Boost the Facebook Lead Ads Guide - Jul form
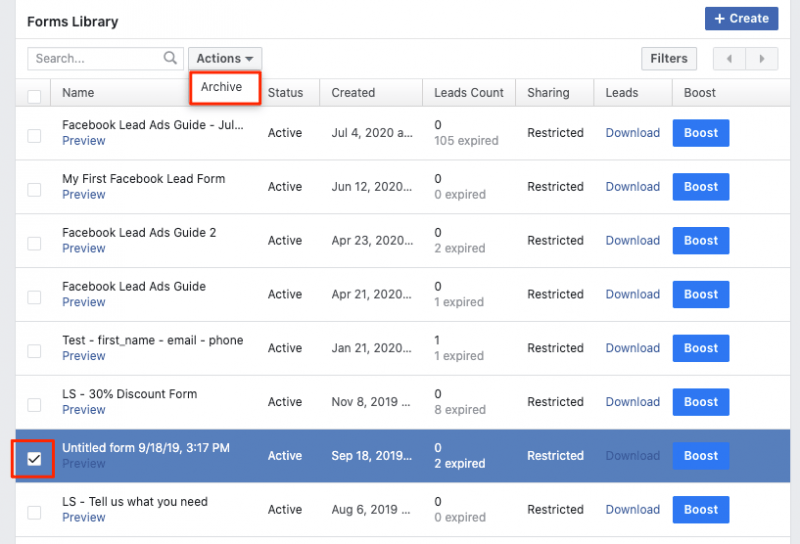 [x=701, y=133]
